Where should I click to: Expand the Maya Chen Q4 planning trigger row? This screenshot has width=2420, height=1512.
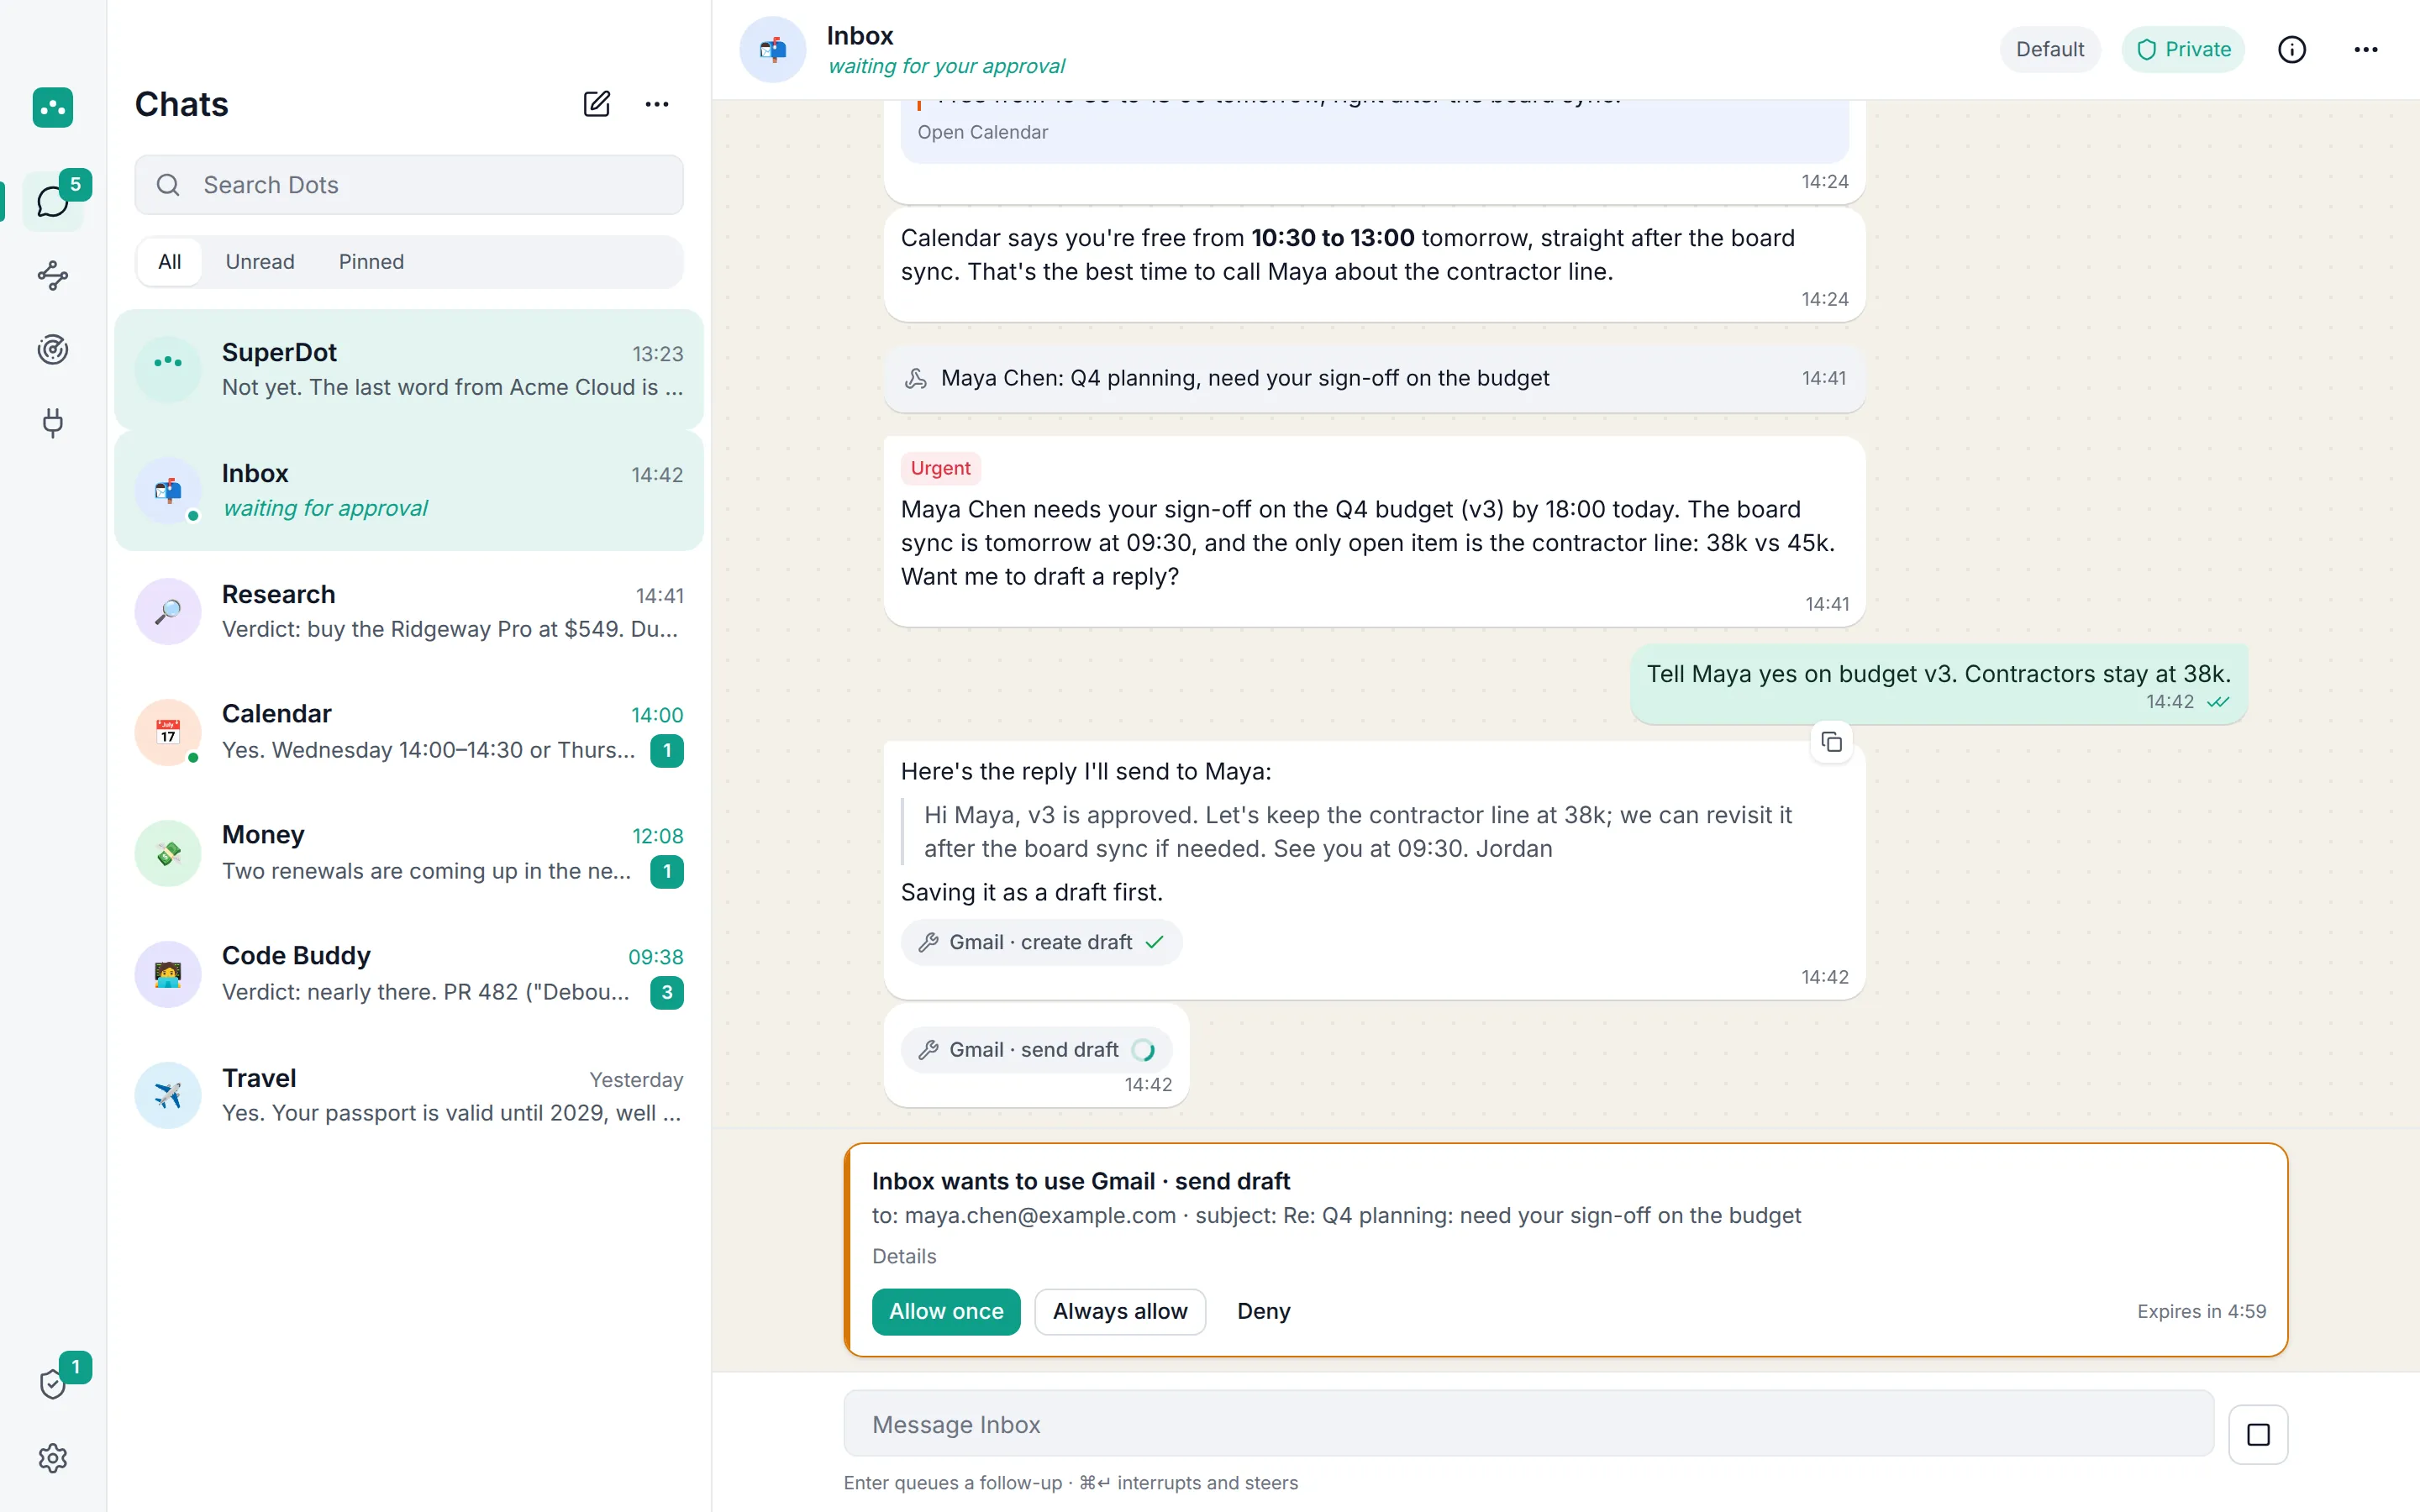(x=1374, y=378)
